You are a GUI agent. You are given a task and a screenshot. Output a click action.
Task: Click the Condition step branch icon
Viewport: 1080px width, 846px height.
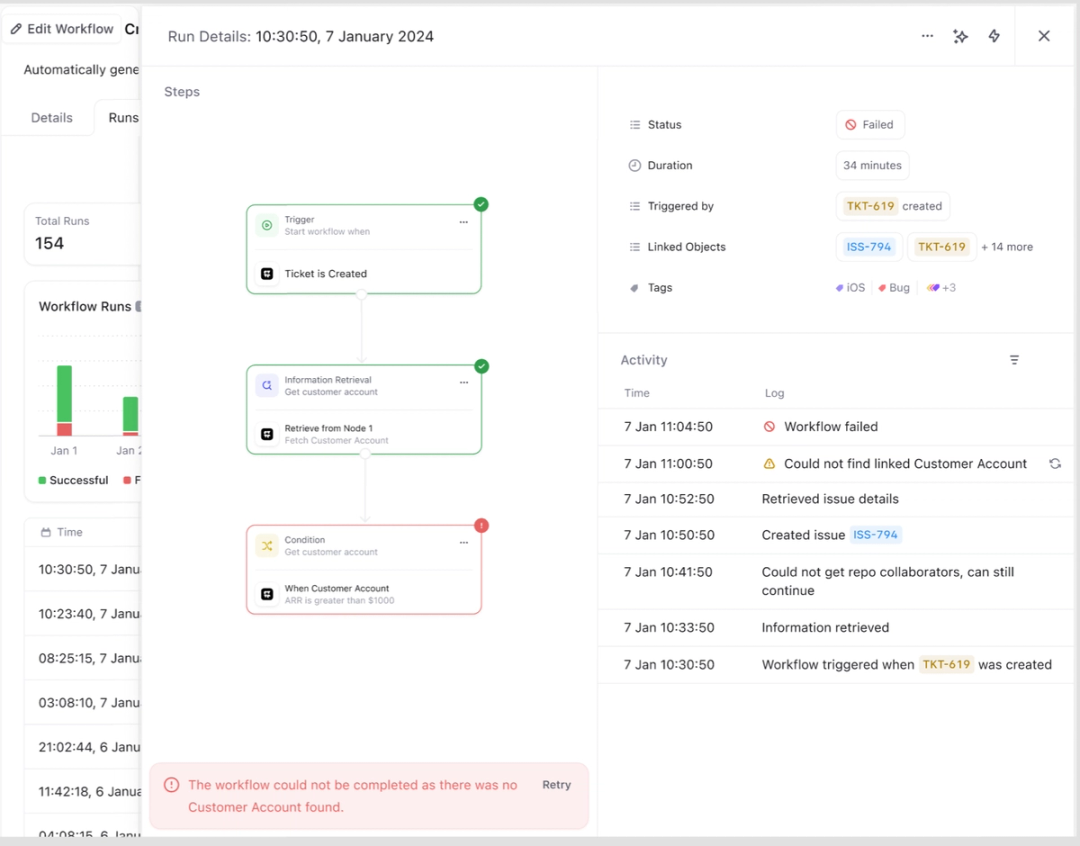pos(267,546)
